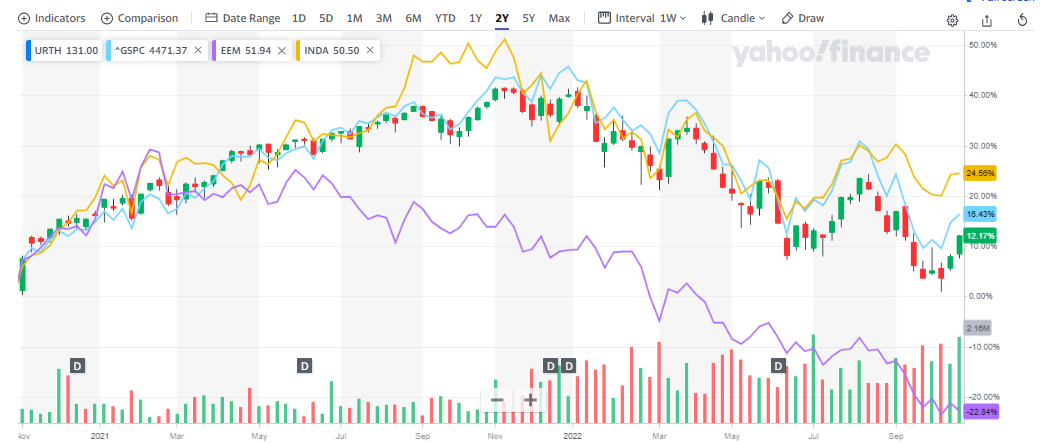
Task: Select the 1M time range
Action: pyautogui.click(x=355, y=18)
